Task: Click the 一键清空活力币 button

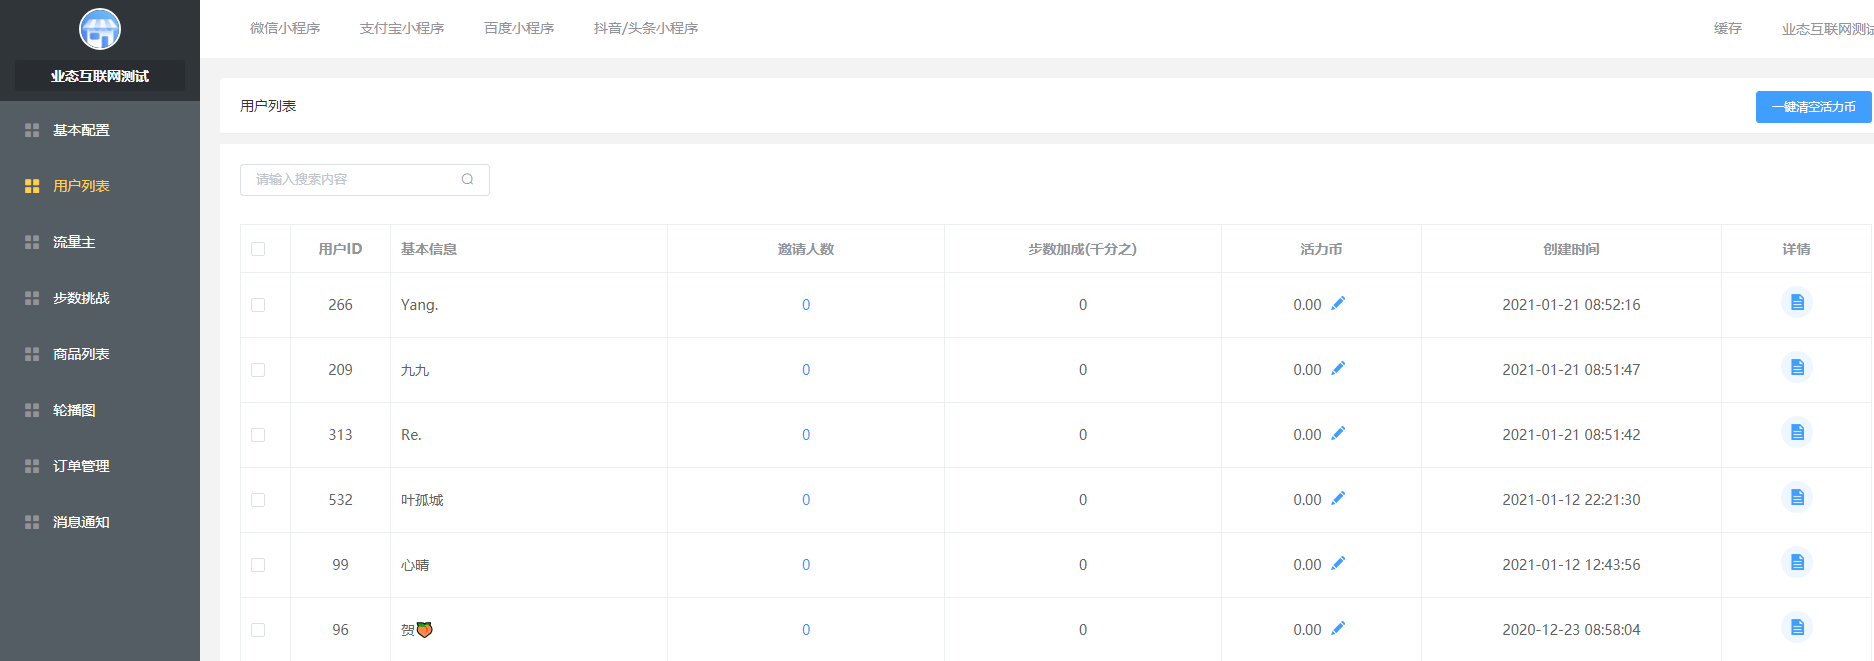Action: click(1814, 107)
